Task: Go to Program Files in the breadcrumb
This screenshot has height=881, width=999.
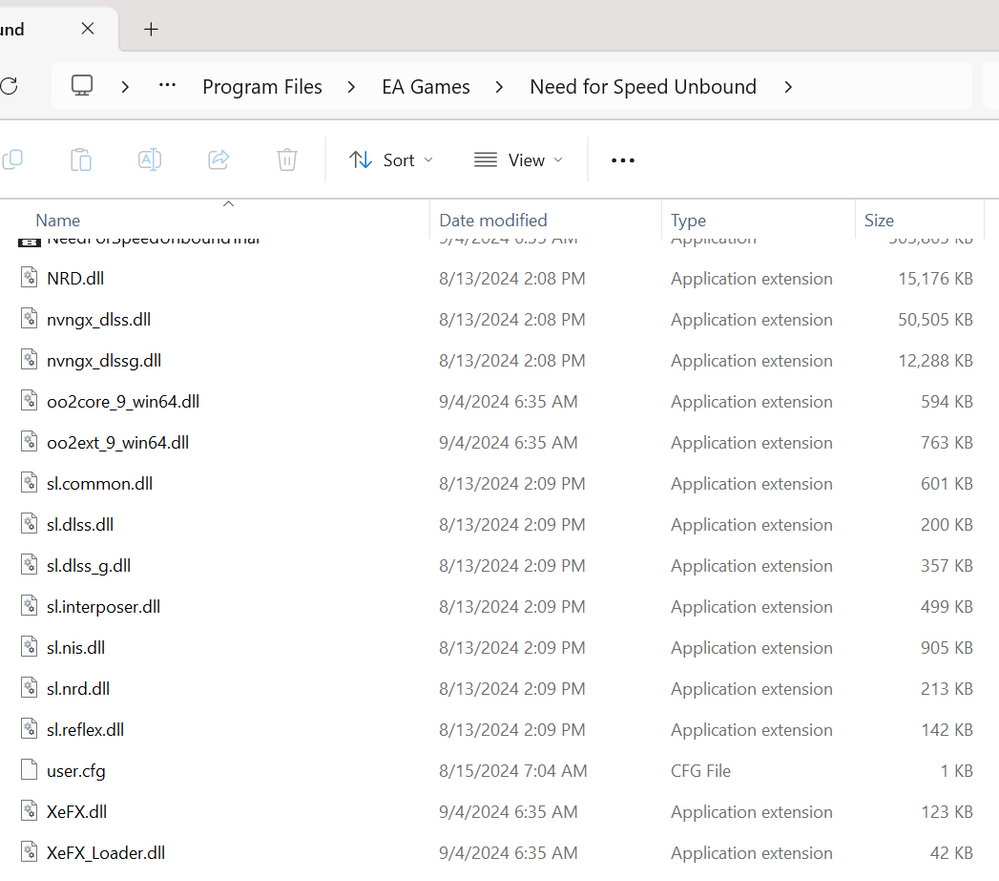Action: click(x=262, y=87)
